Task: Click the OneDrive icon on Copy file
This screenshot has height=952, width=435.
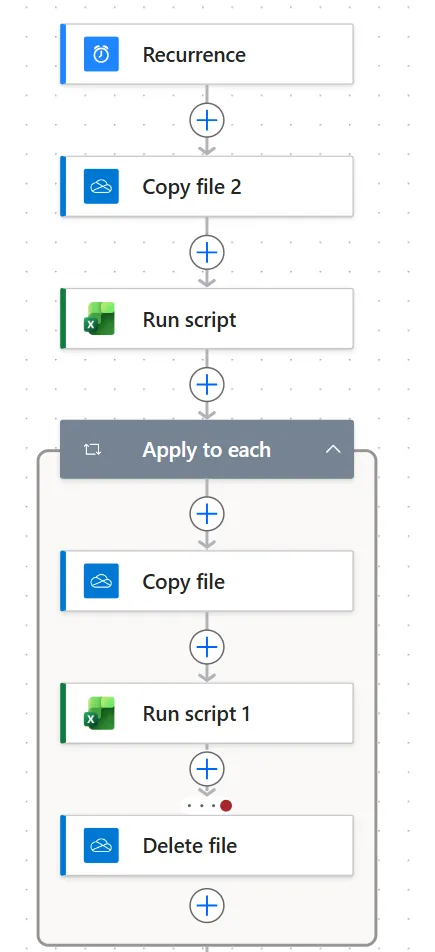Action: coord(101,581)
